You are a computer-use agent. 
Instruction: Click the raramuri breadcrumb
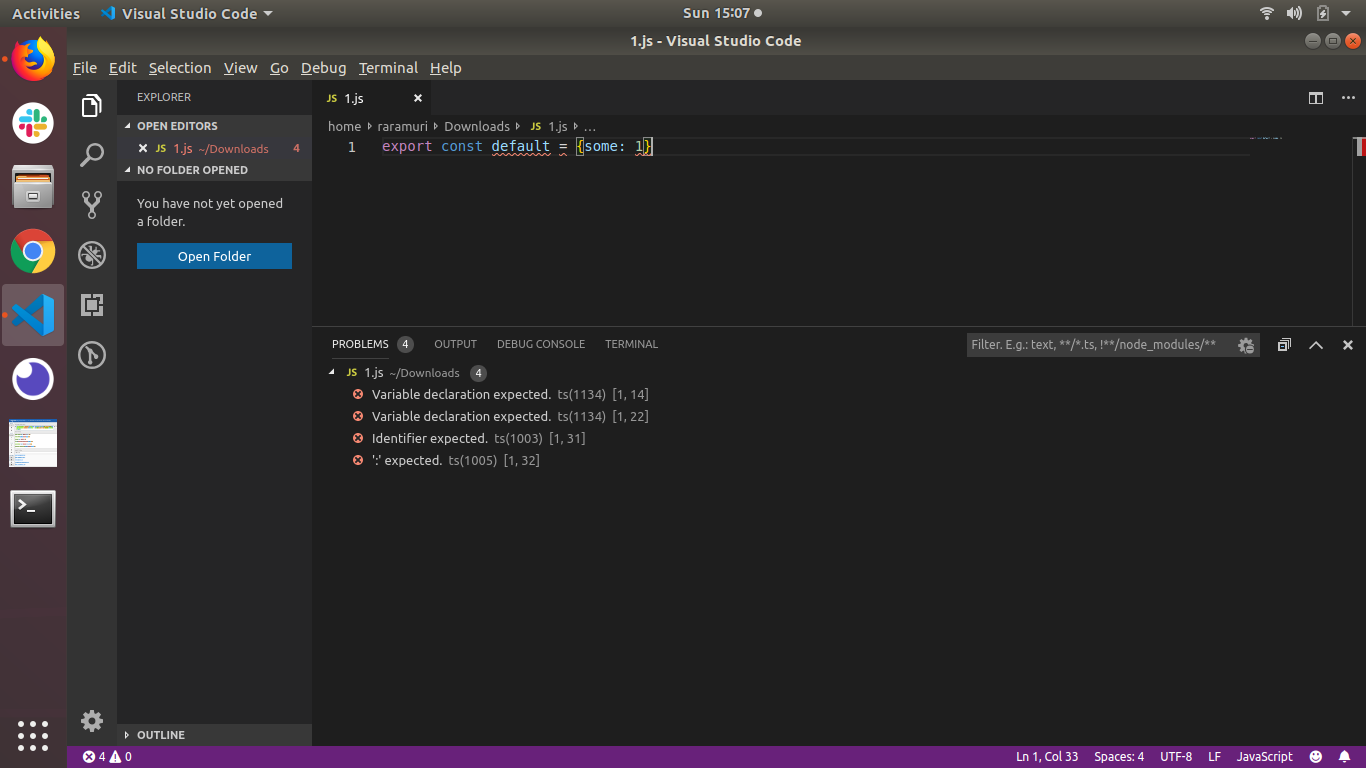pyautogui.click(x=403, y=127)
